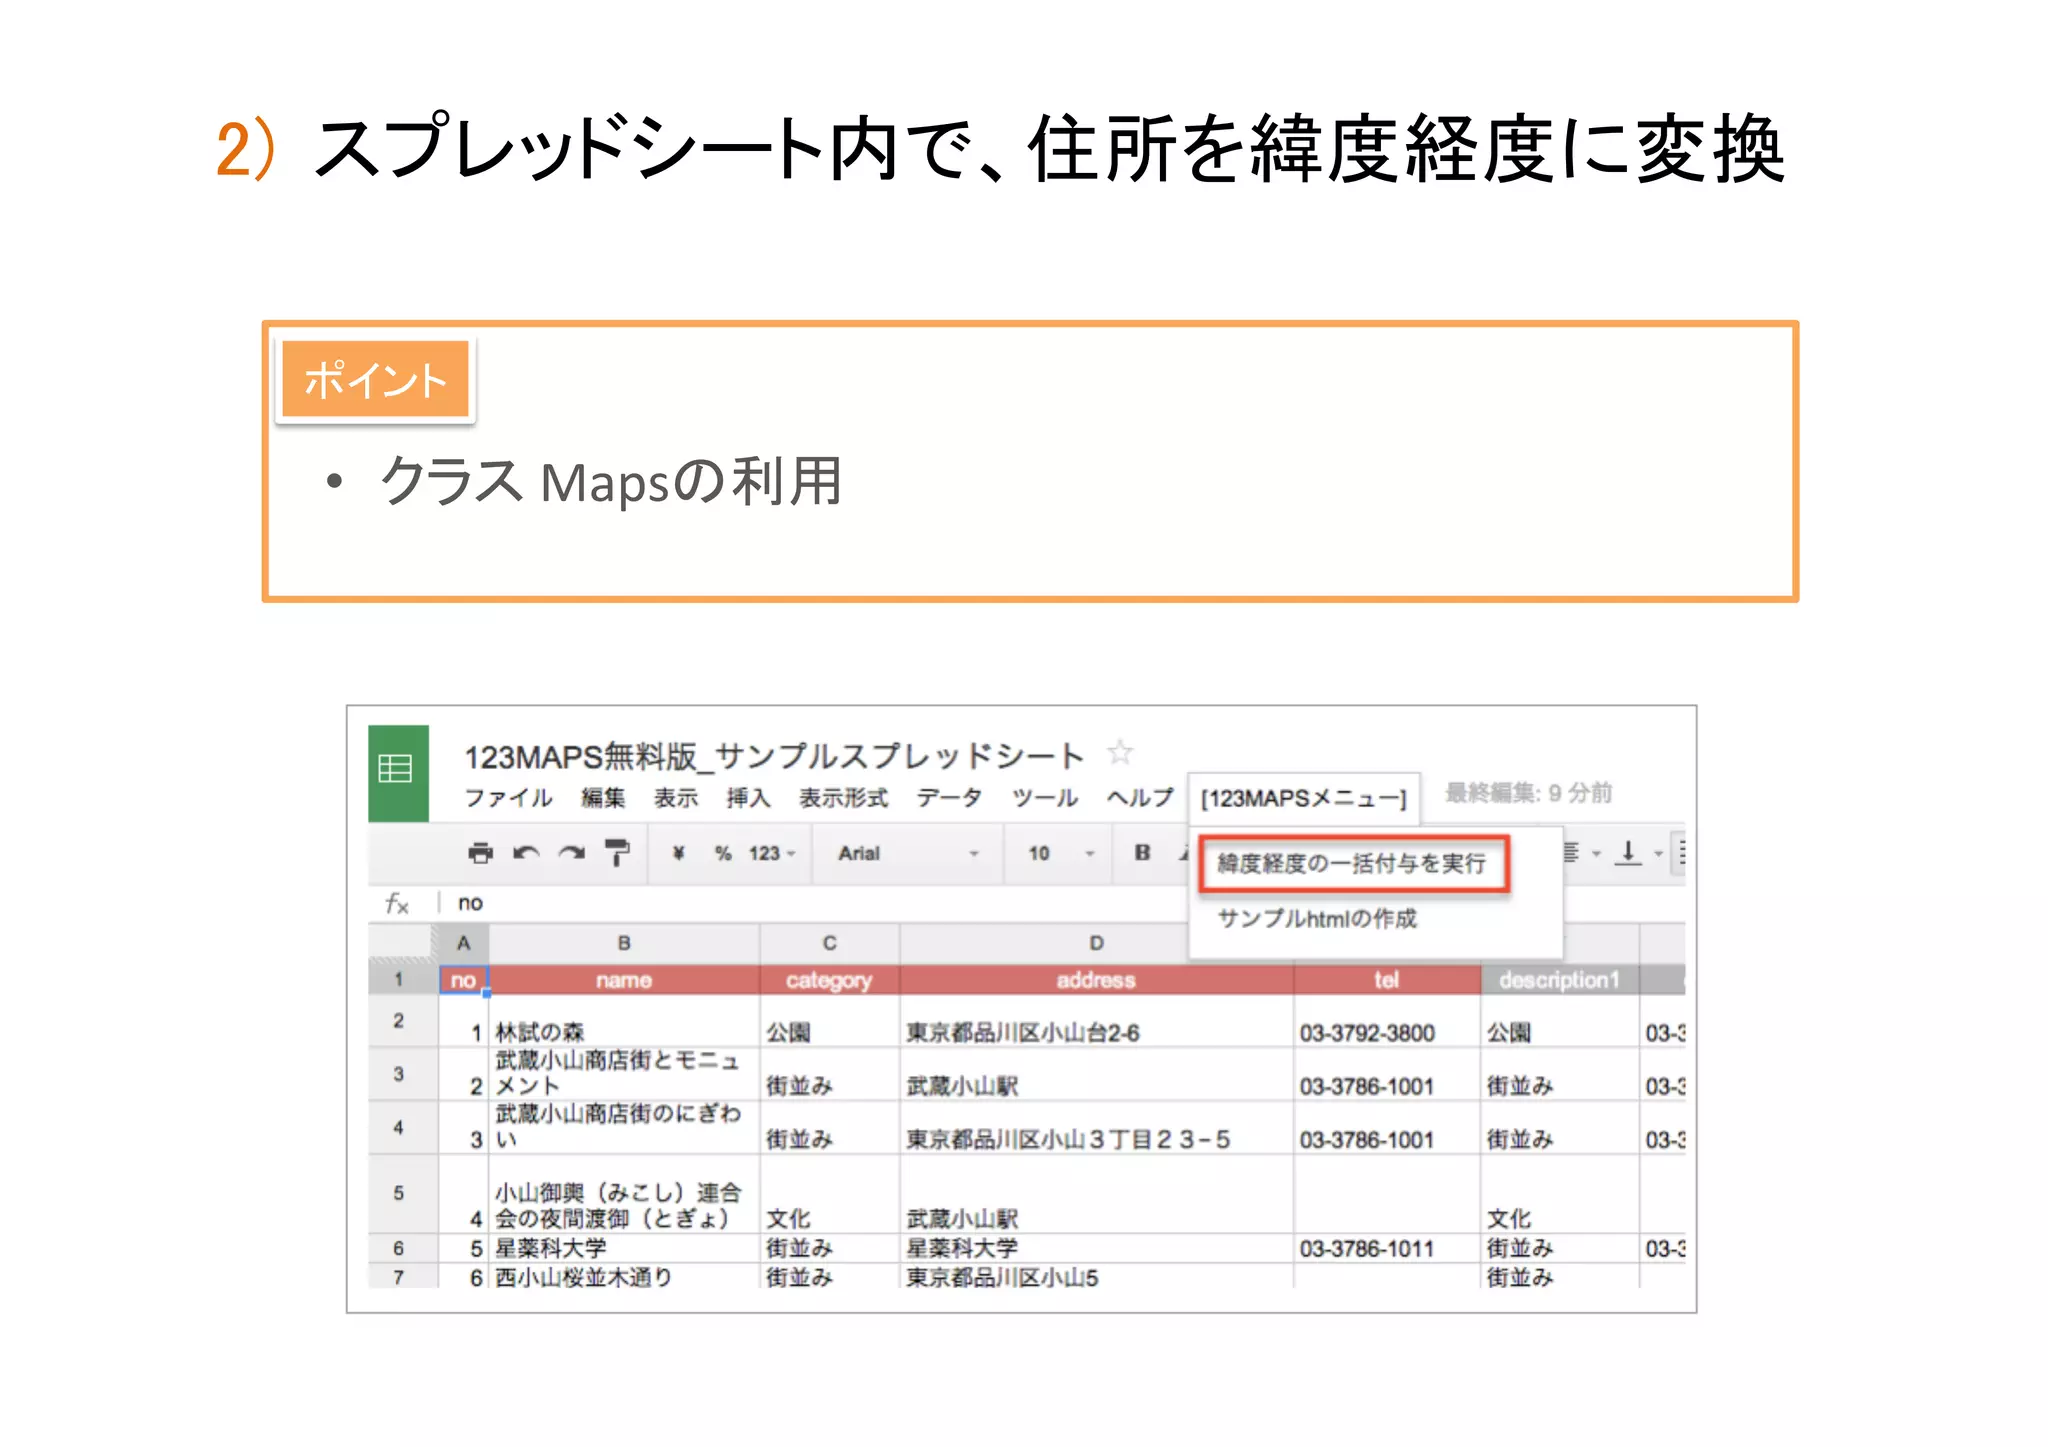The image size is (2048, 1447).
Task: Click the 'category' header cell
Action: (829, 980)
